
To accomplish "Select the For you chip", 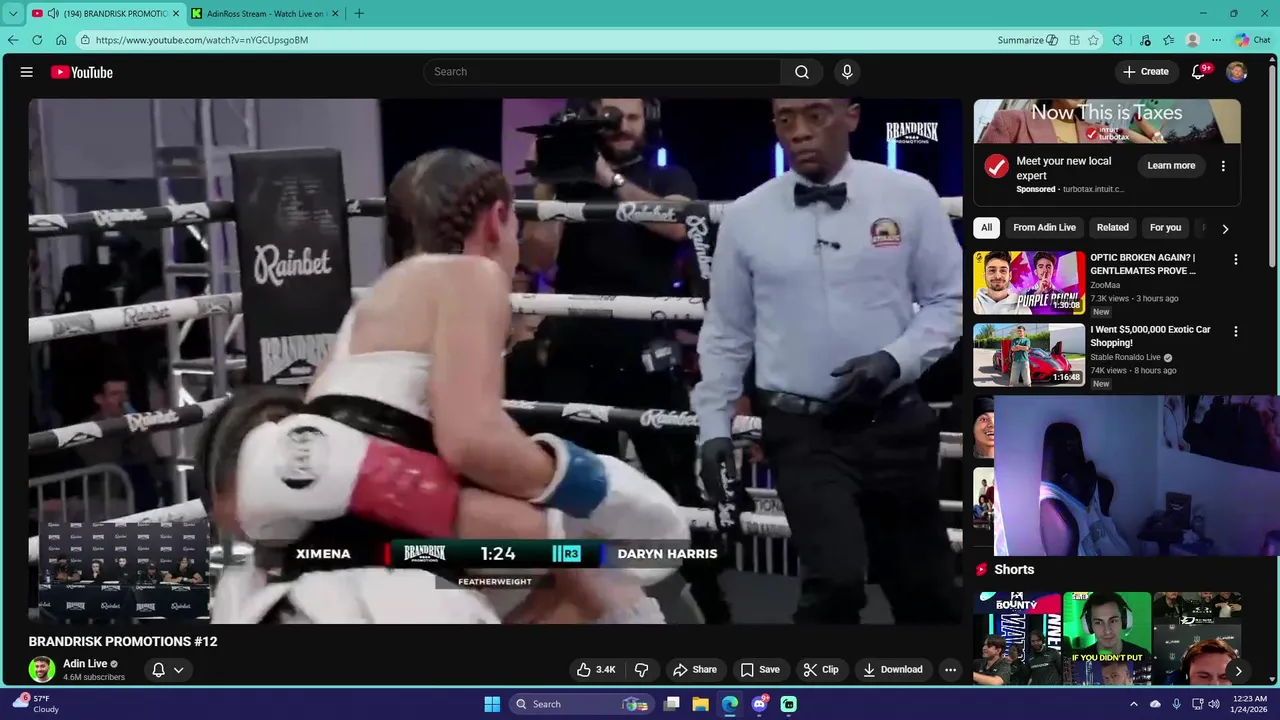I will [x=1165, y=228].
